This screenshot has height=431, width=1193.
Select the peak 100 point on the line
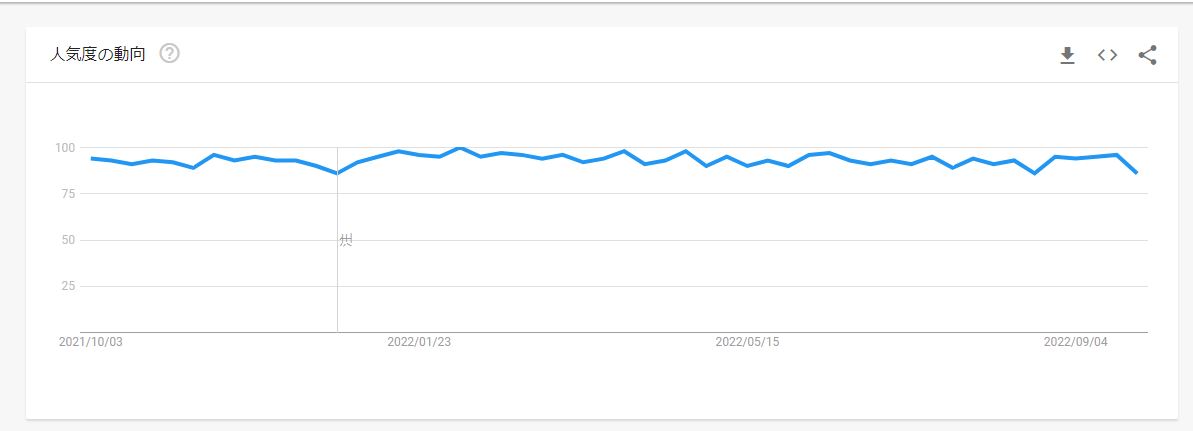click(x=460, y=148)
